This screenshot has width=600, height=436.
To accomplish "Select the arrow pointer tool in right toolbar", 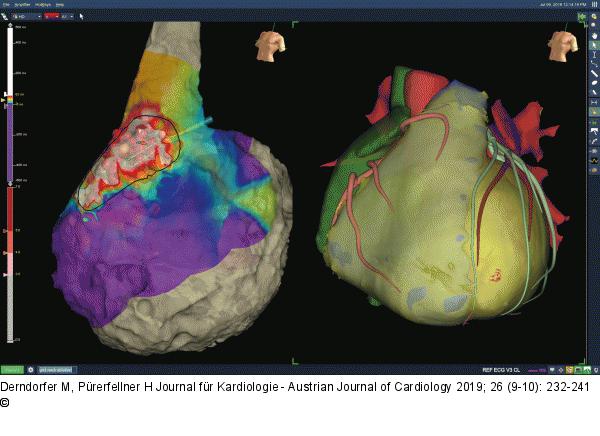I will click(x=594, y=44).
